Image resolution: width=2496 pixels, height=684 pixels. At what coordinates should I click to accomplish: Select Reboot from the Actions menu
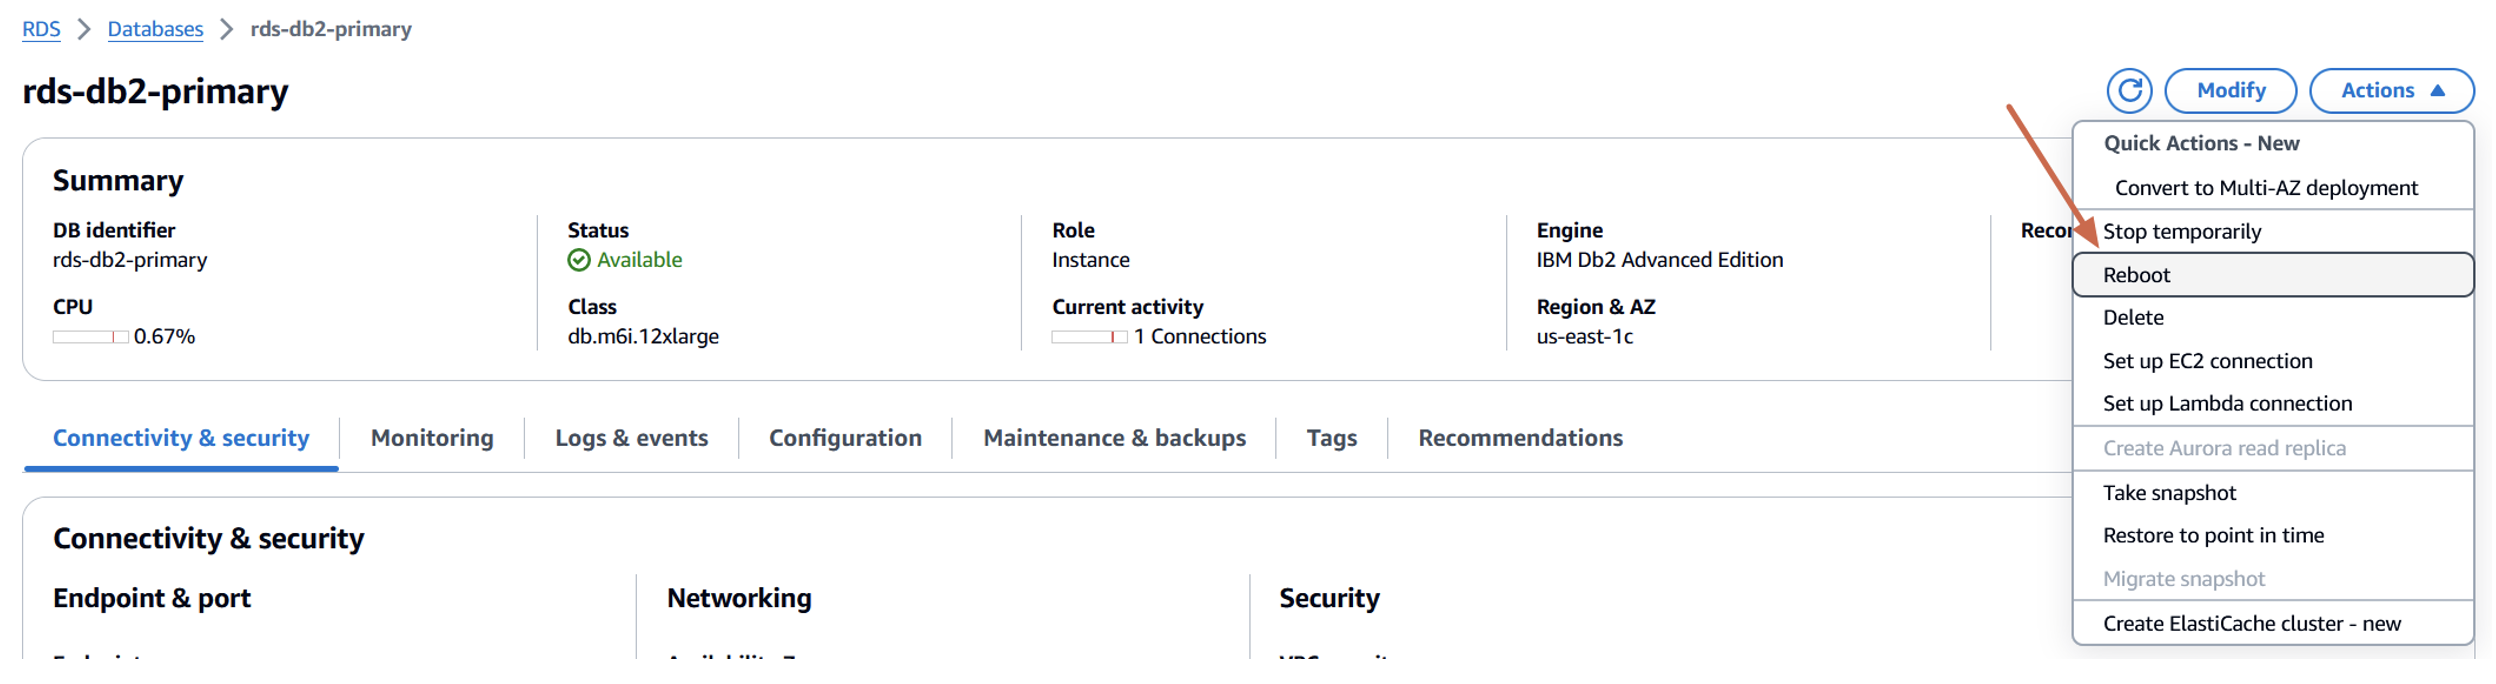click(2136, 275)
